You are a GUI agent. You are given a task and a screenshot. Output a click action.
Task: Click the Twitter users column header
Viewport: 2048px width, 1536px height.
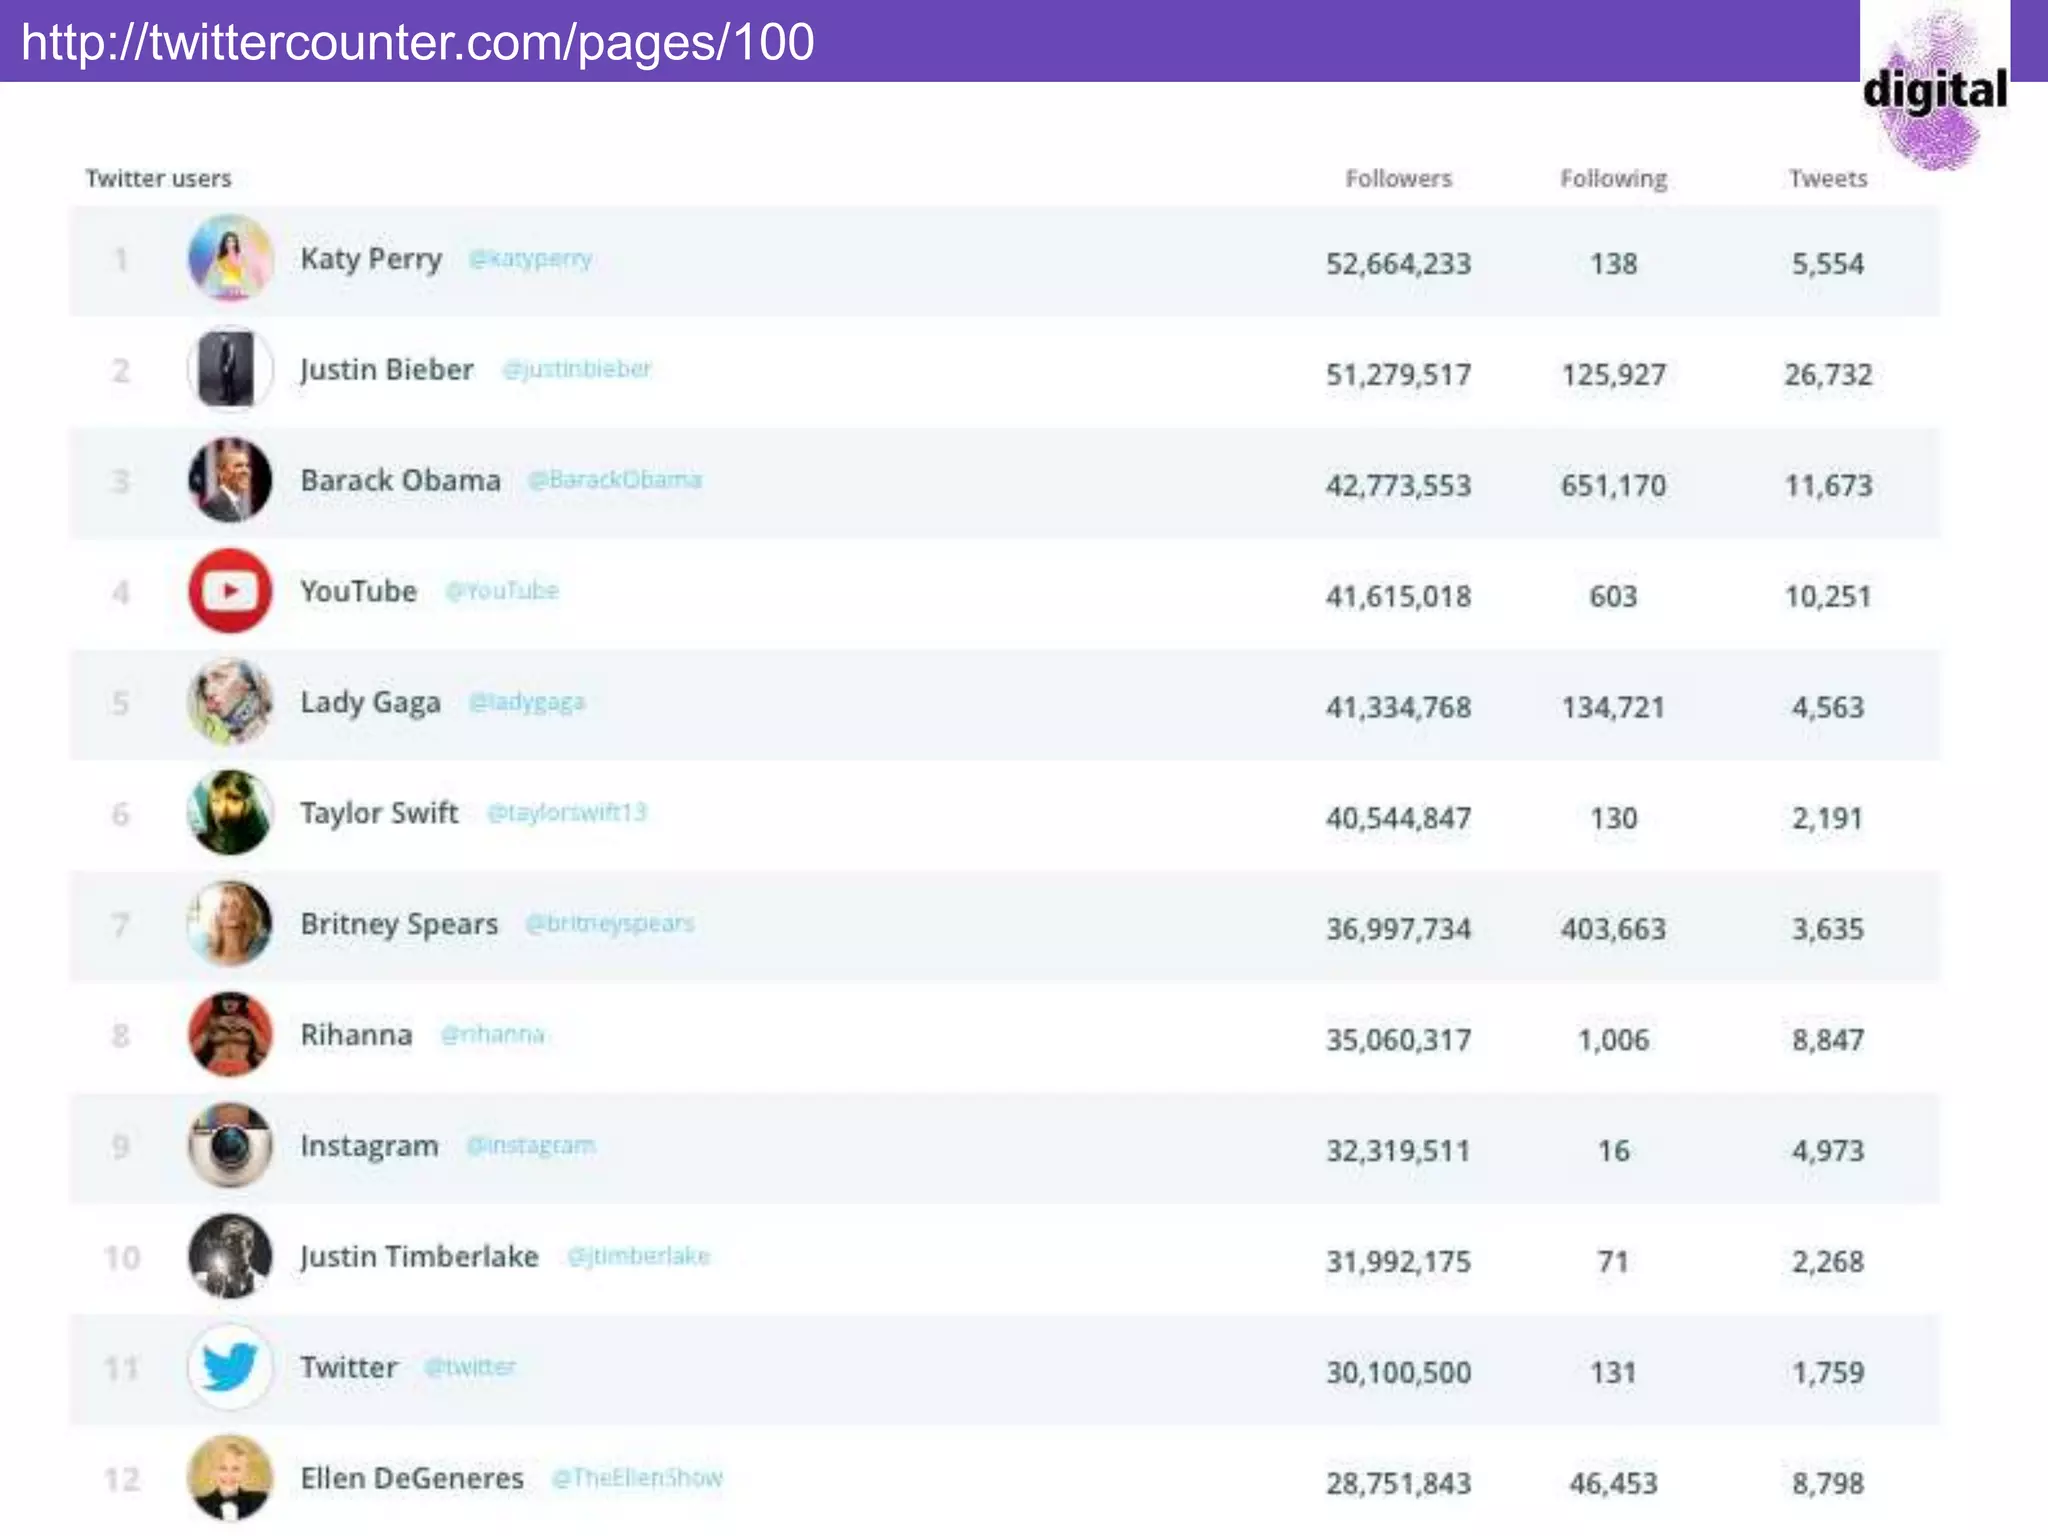tap(158, 179)
